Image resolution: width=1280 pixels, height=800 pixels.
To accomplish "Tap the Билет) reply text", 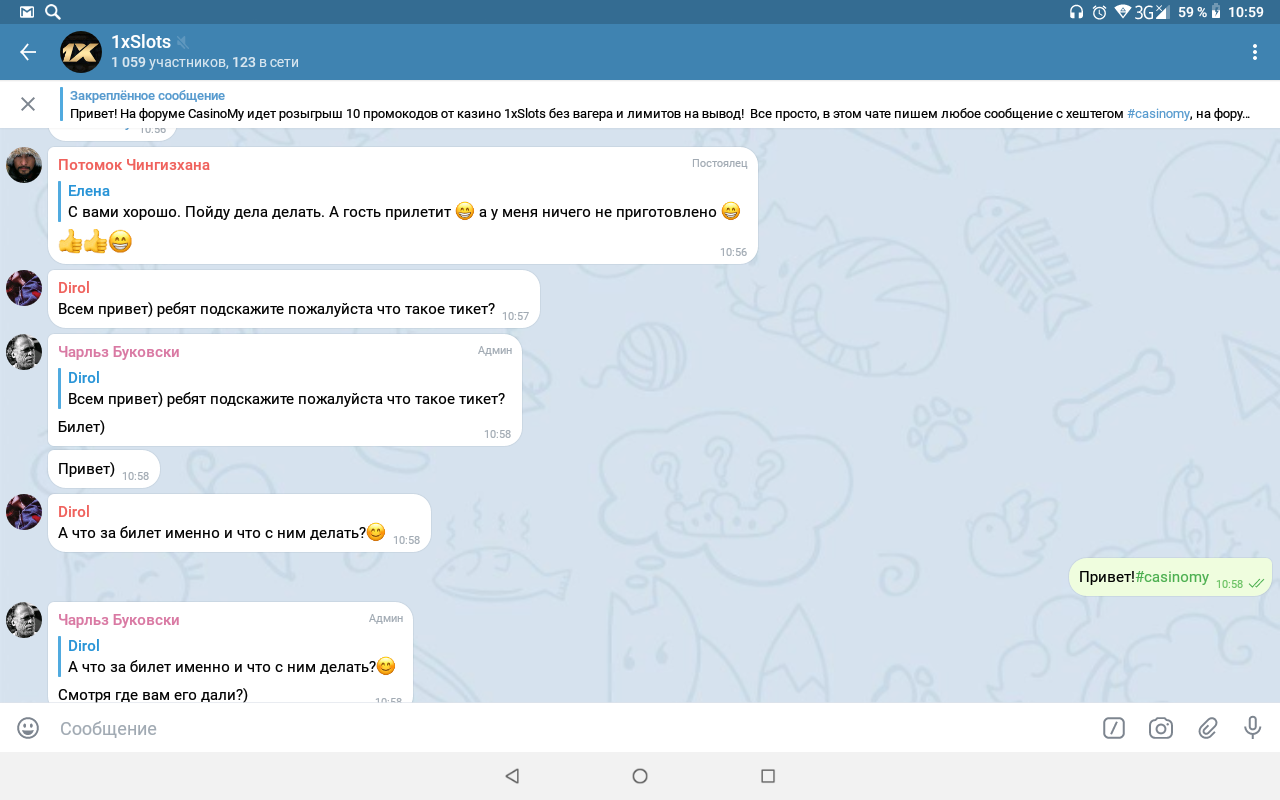I will click(x=81, y=427).
